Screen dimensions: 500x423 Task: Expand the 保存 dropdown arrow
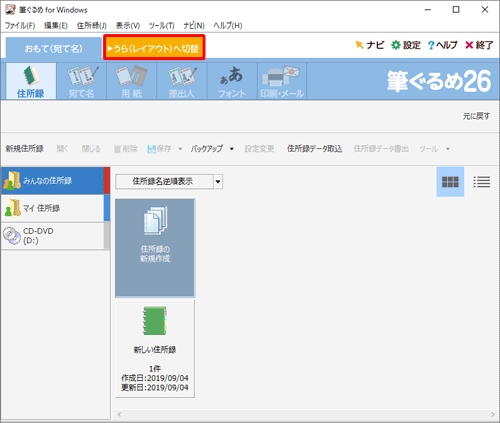coord(180,149)
